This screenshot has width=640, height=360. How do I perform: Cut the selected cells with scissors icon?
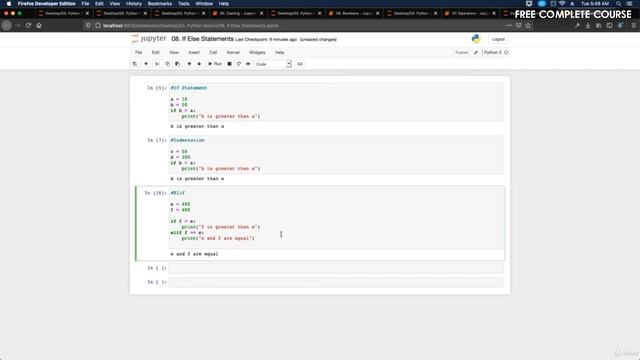coord(157,64)
